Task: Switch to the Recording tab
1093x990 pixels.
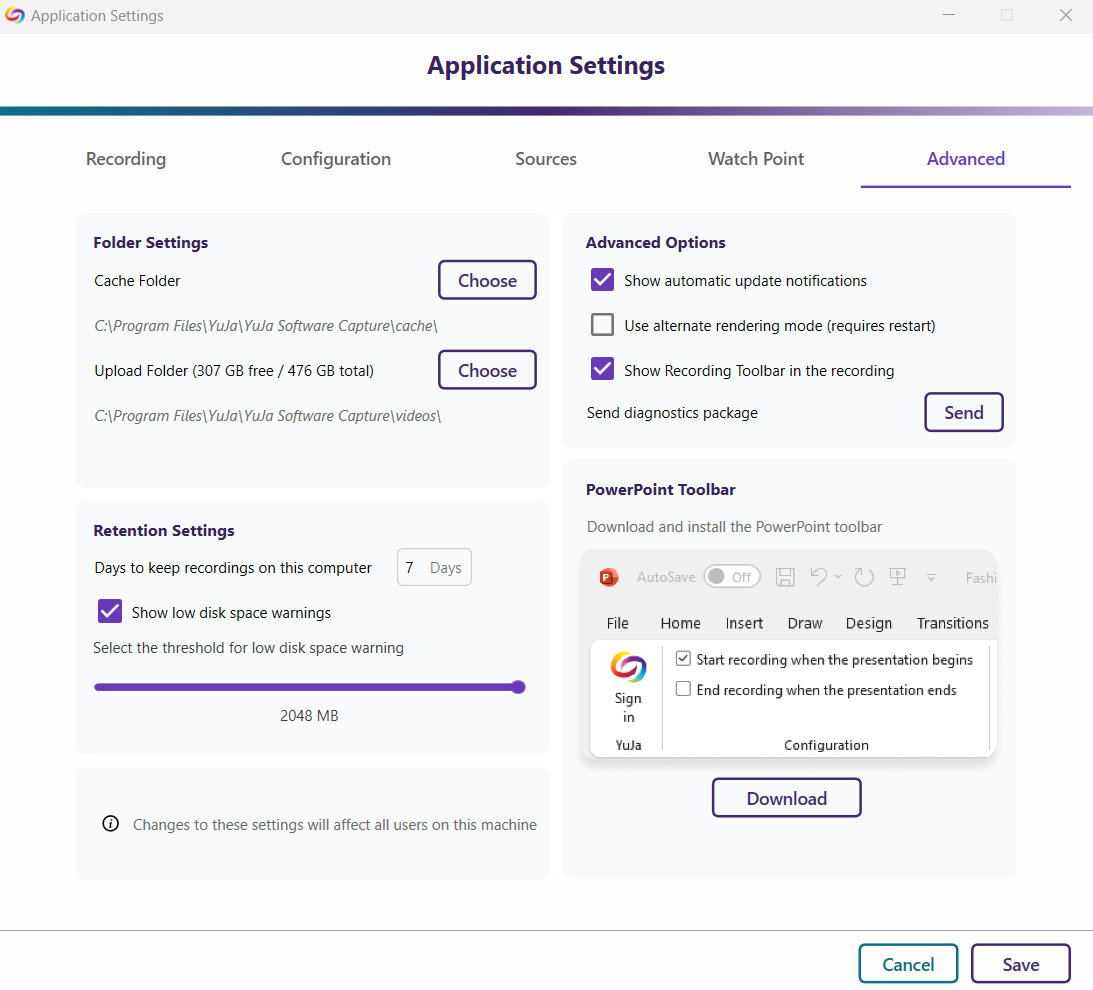Action: pos(125,159)
